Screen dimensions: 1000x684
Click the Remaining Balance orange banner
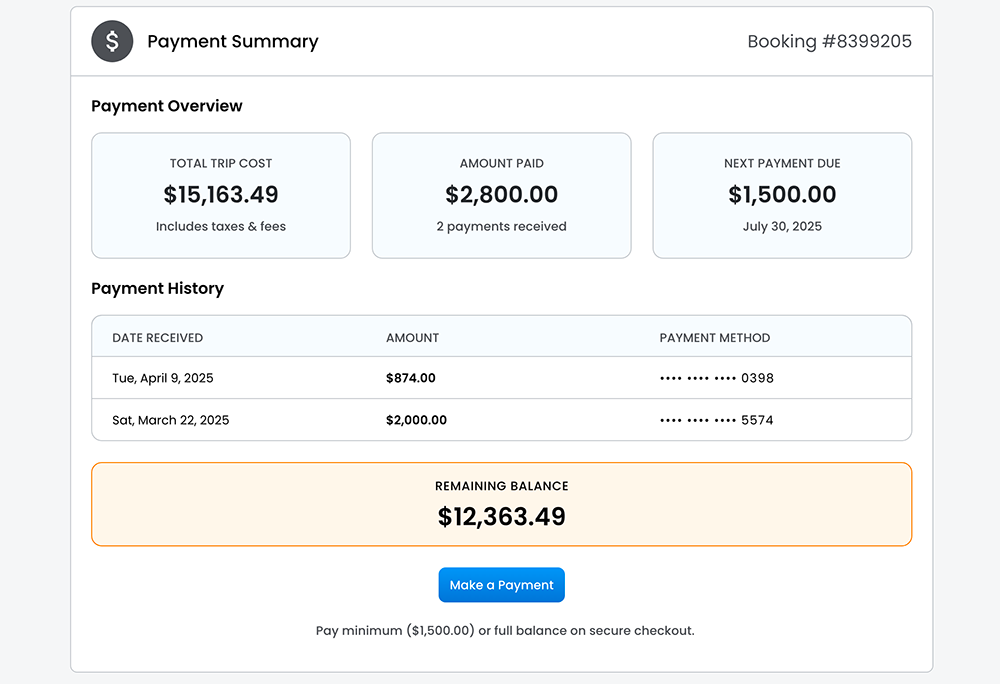point(501,504)
